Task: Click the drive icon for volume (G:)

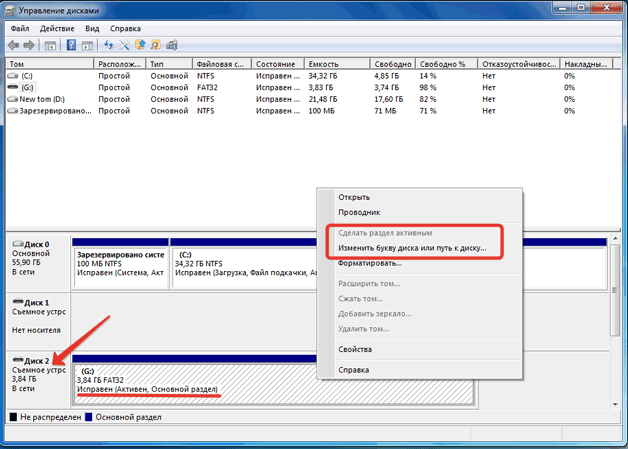Action: point(12,88)
